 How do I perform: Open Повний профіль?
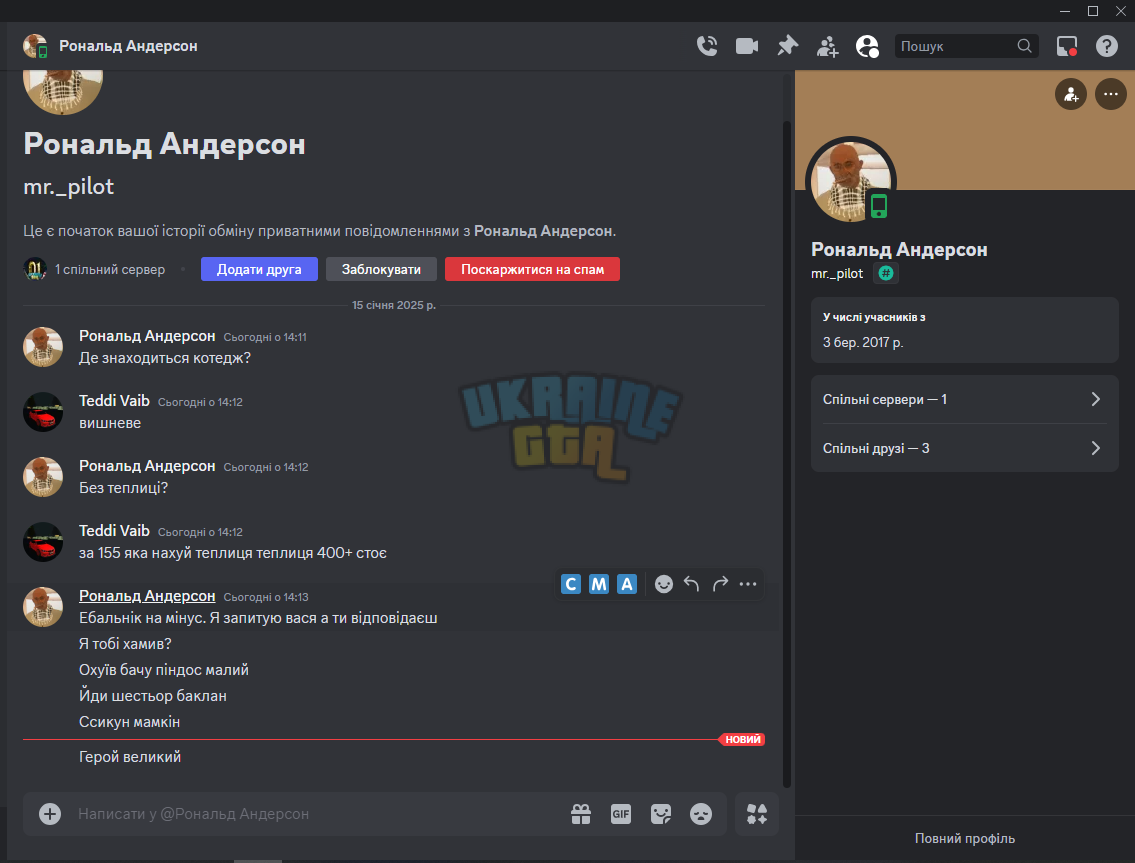pyautogui.click(x=964, y=838)
